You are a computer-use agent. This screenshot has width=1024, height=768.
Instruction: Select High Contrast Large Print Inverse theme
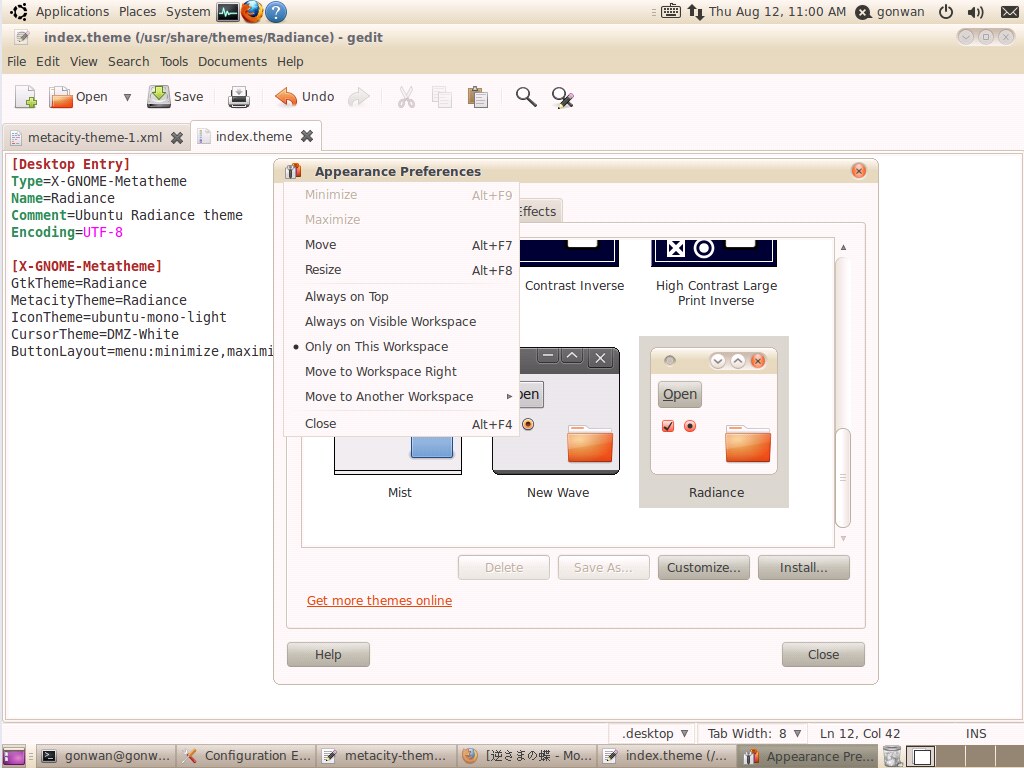pyautogui.click(x=715, y=273)
